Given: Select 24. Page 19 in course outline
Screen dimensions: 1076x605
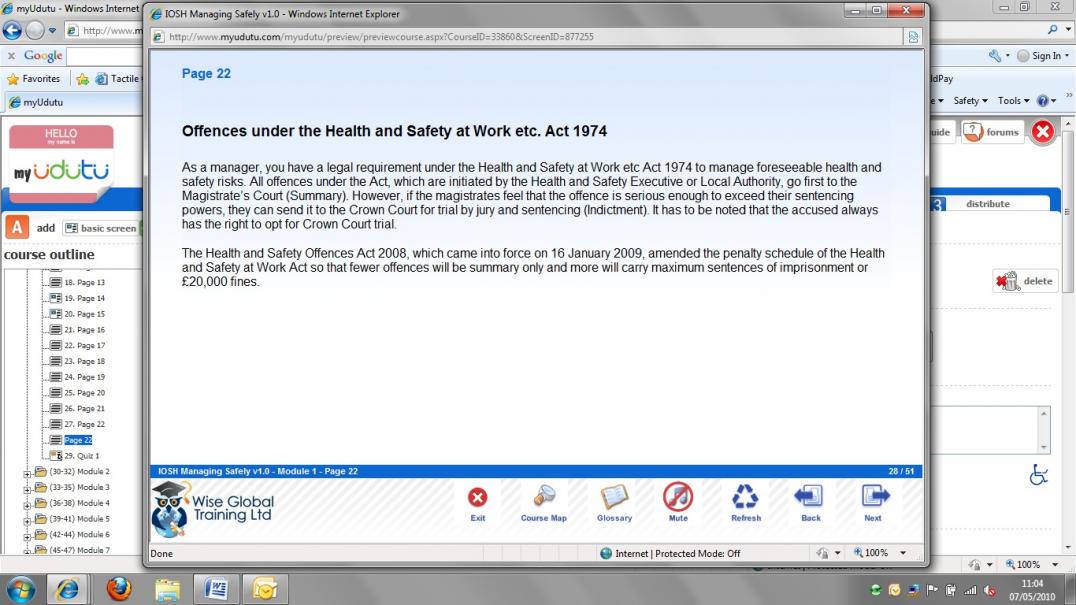Looking at the screenshot, I should click(84, 377).
